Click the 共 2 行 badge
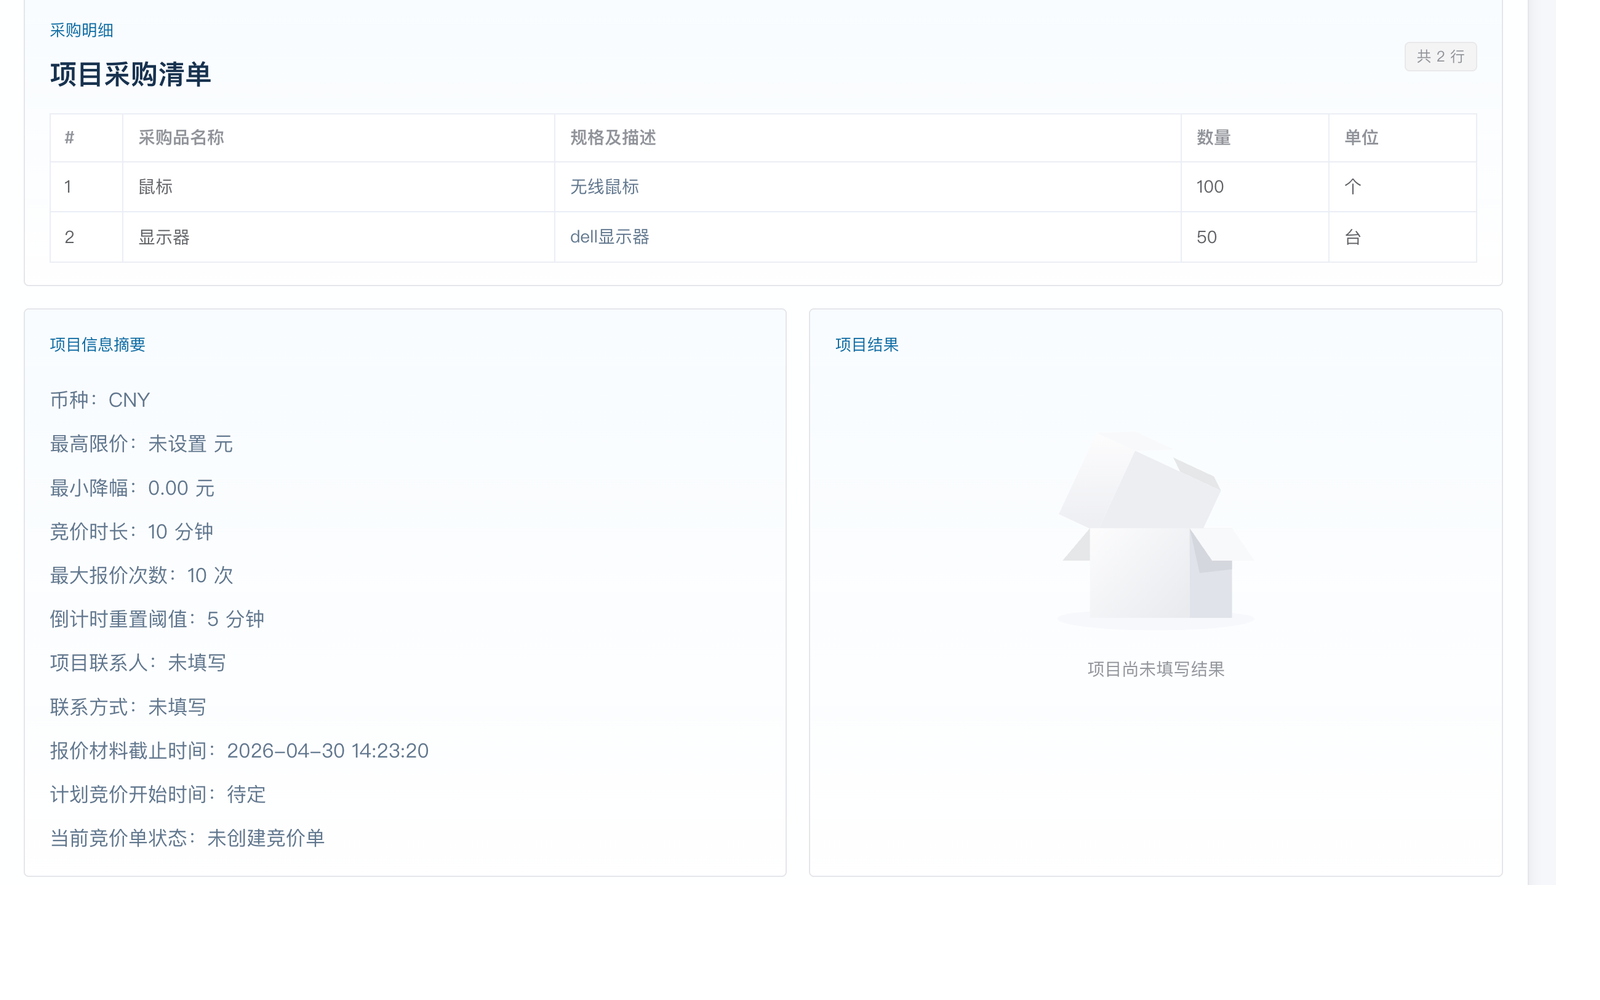Image resolution: width=1600 pixels, height=1000 pixels. [x=1440, y=57]
